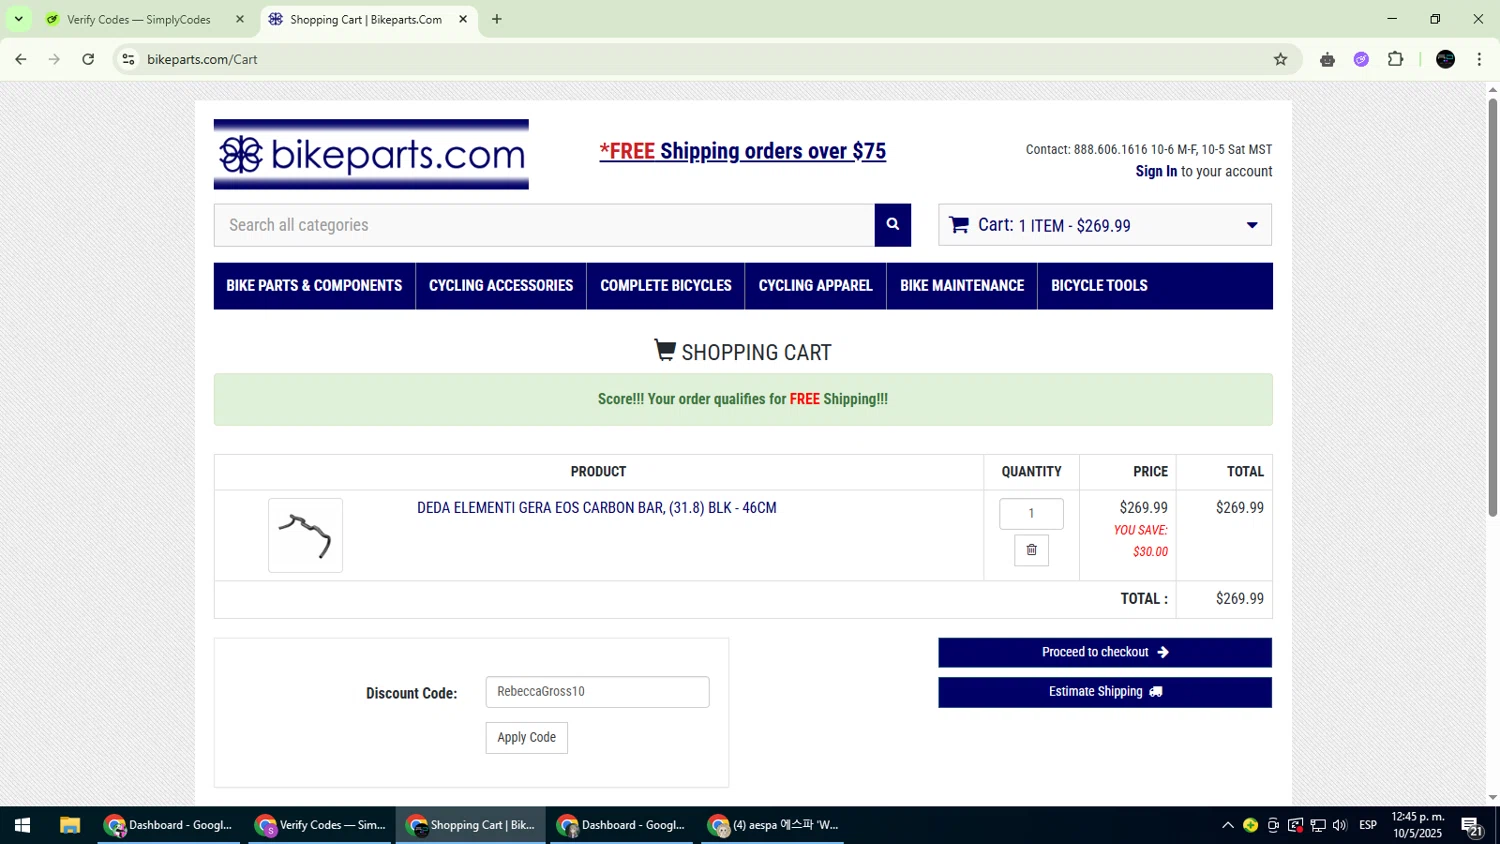Open Bicycle Tools menu
1500x844 pixels.
(x=1099, y=285)
